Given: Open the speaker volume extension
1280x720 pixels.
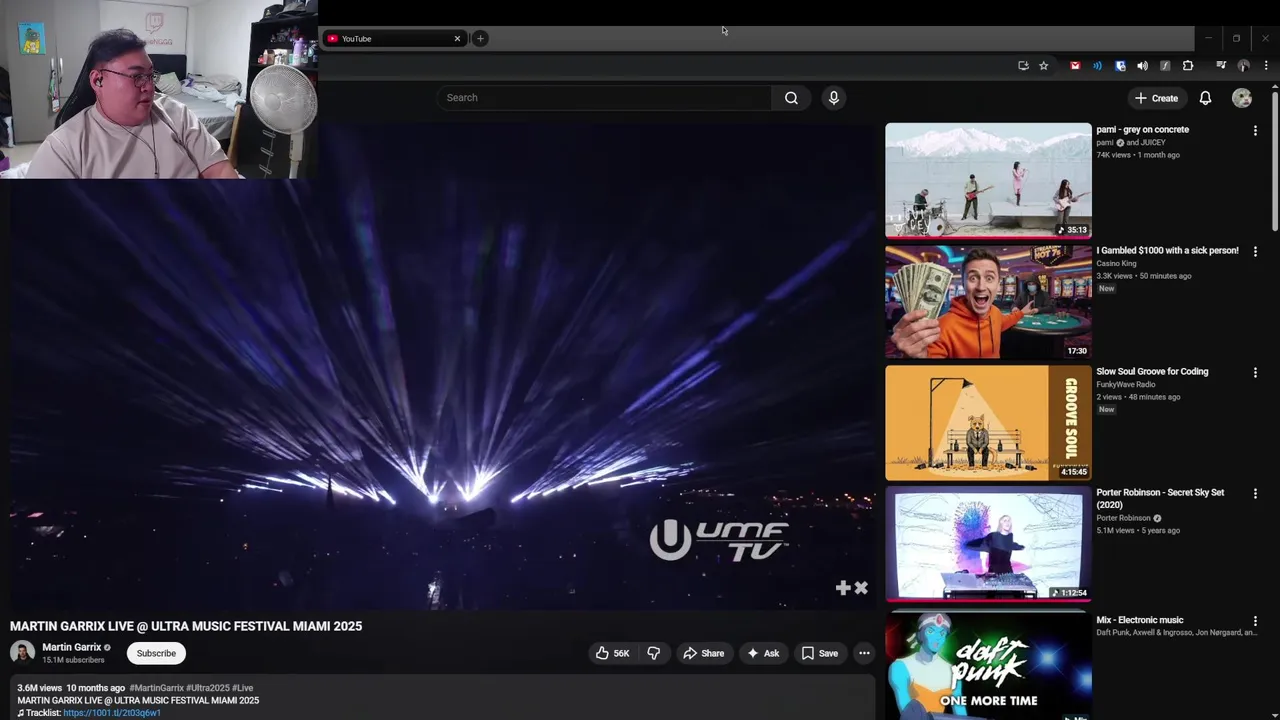Looking at the screenshot, I should coord(1142,66).
